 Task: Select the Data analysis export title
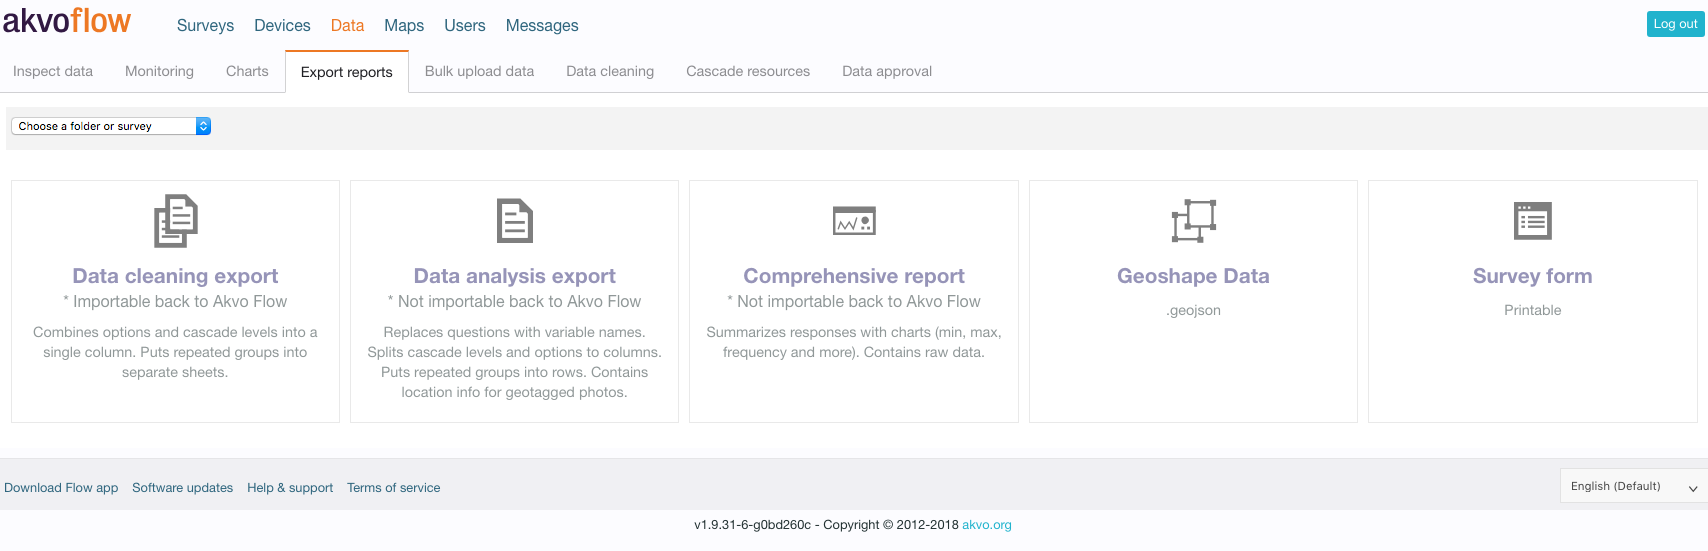515,276
